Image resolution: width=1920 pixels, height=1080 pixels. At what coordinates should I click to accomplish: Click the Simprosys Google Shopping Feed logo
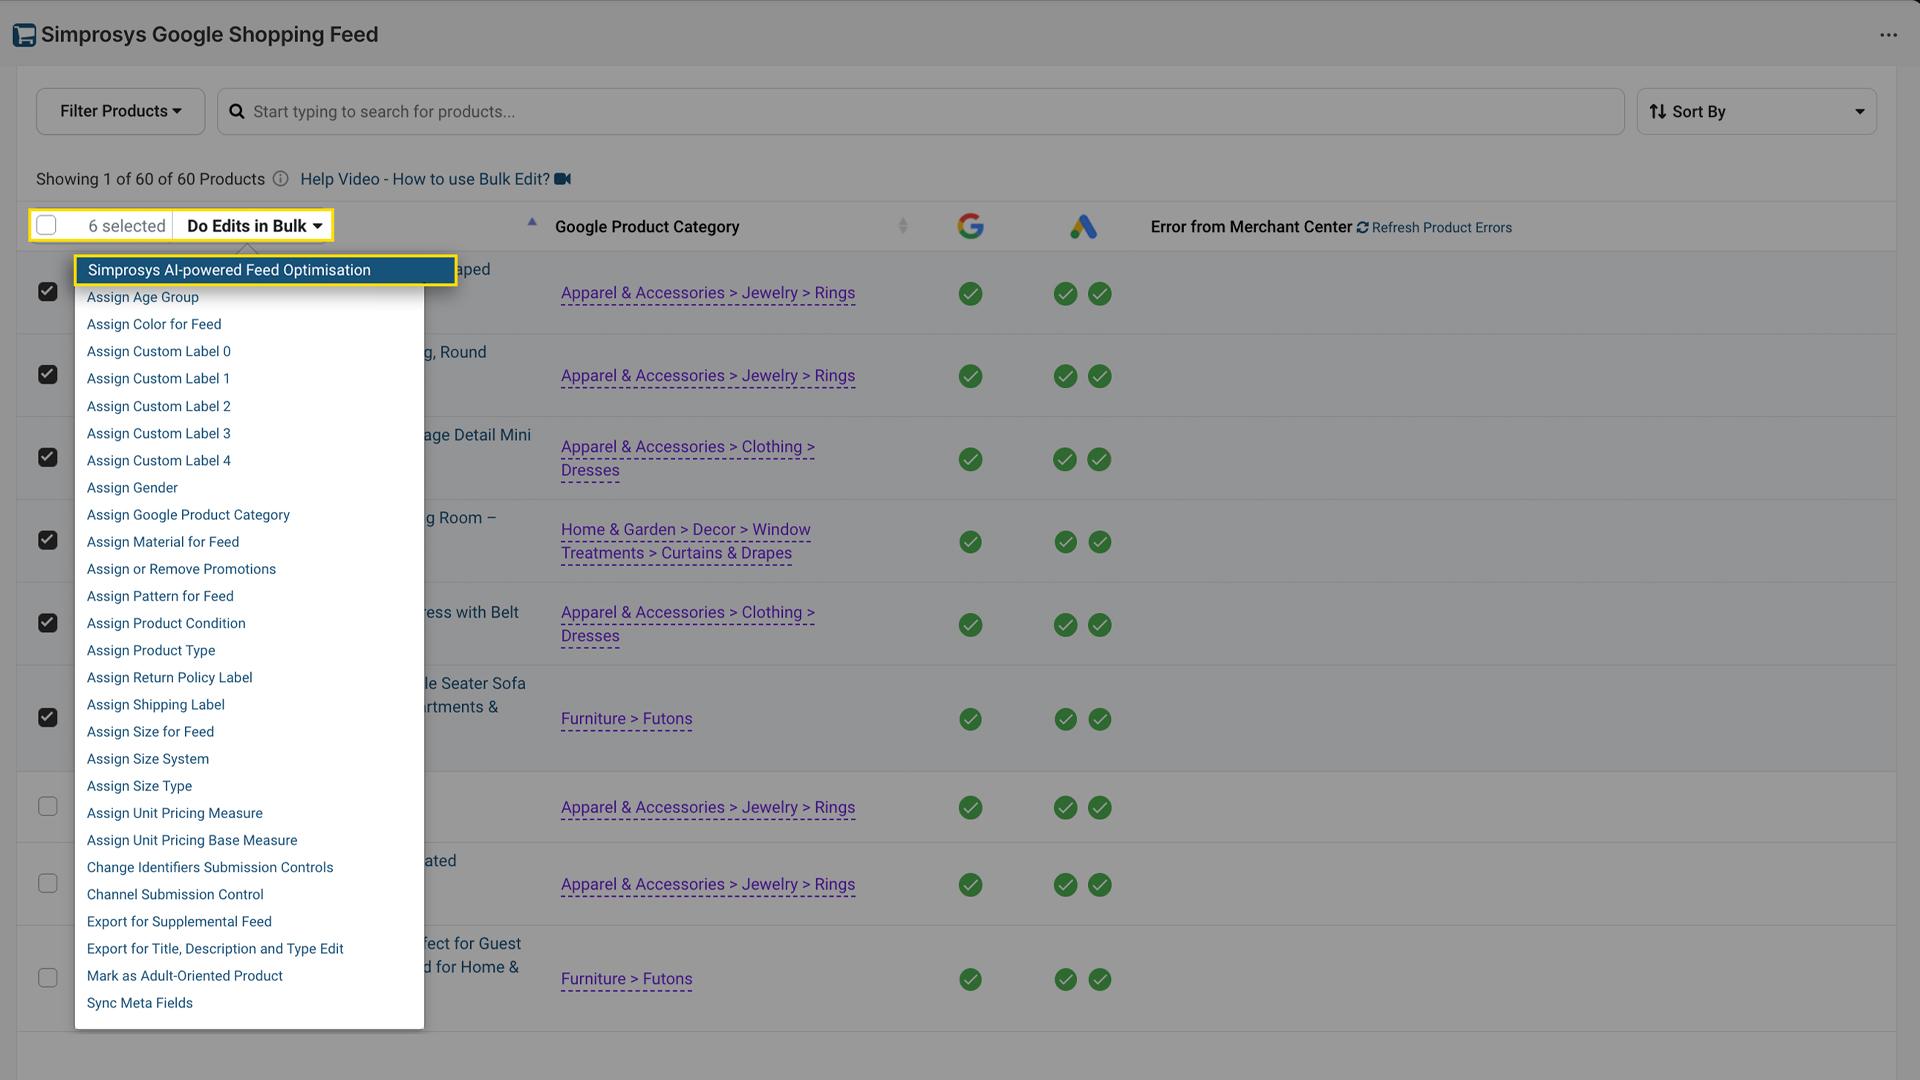point(22,34)
